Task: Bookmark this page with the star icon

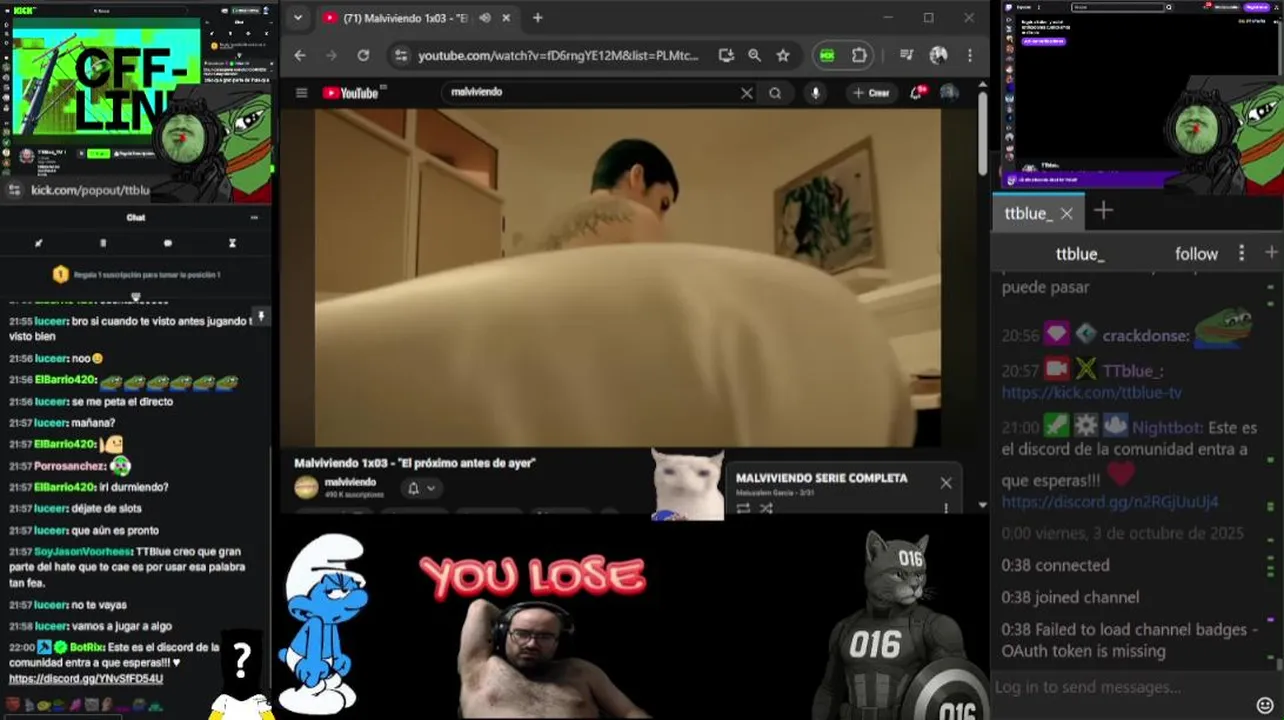Action: (783, 56)
